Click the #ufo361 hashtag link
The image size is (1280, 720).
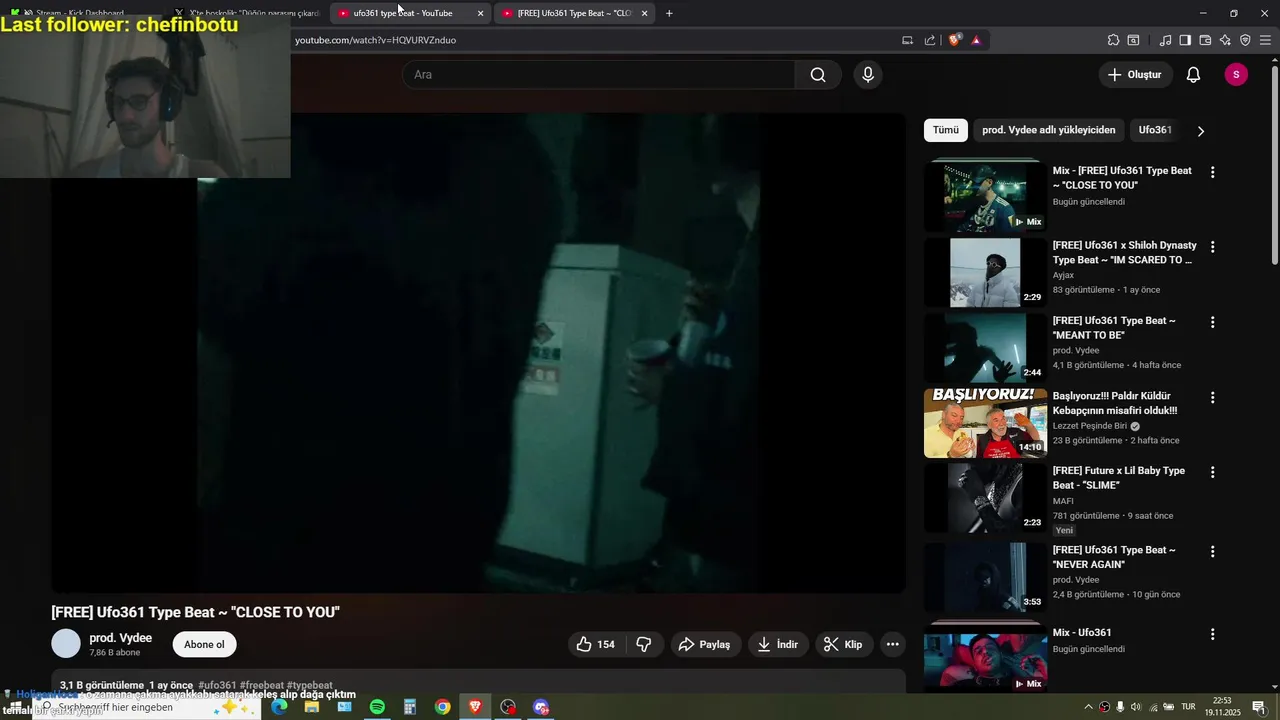tap(217, 685)
